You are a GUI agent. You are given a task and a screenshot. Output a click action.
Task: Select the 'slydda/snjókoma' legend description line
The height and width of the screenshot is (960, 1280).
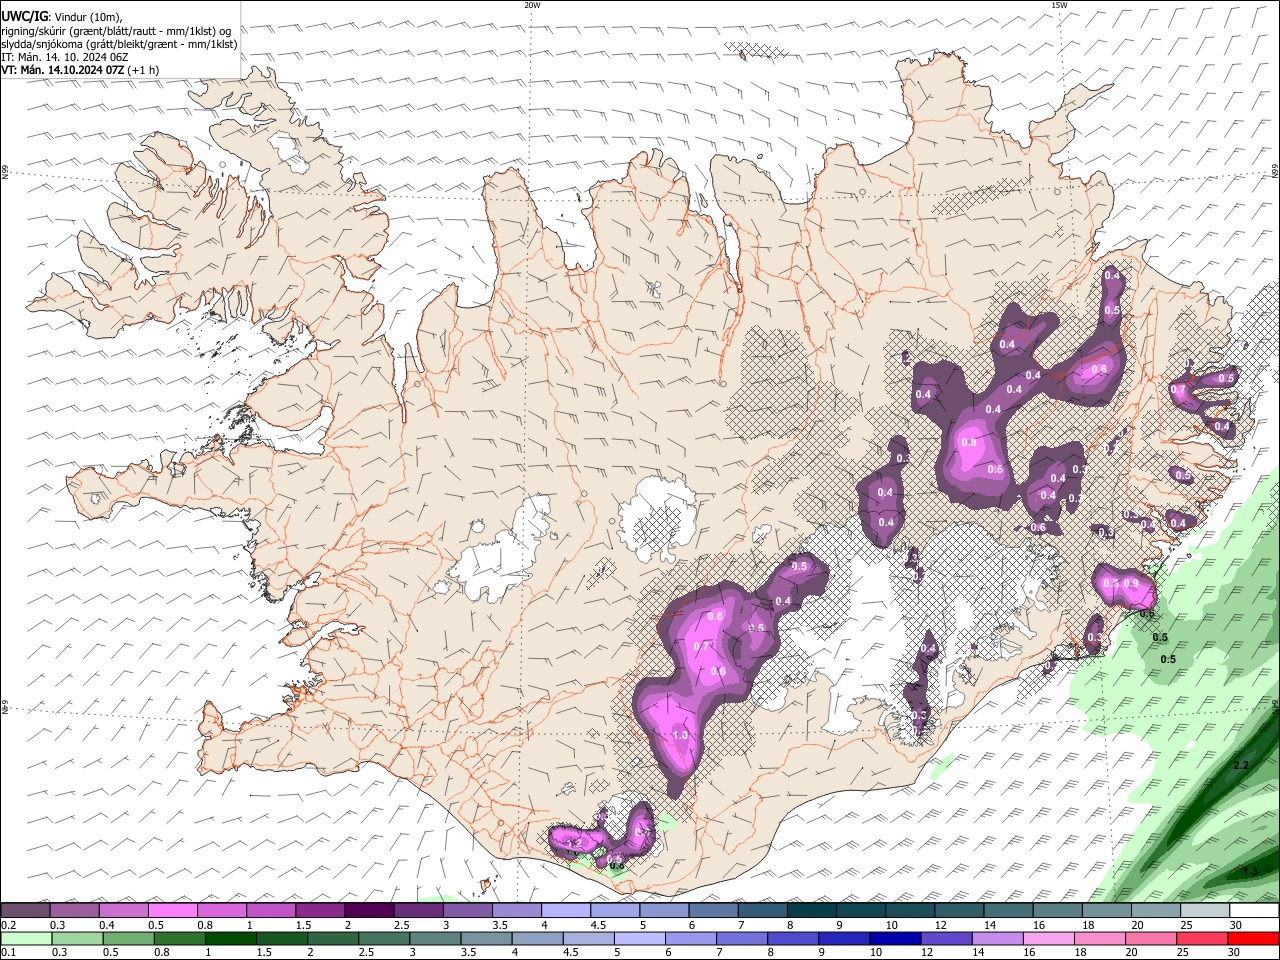point(119,44)
